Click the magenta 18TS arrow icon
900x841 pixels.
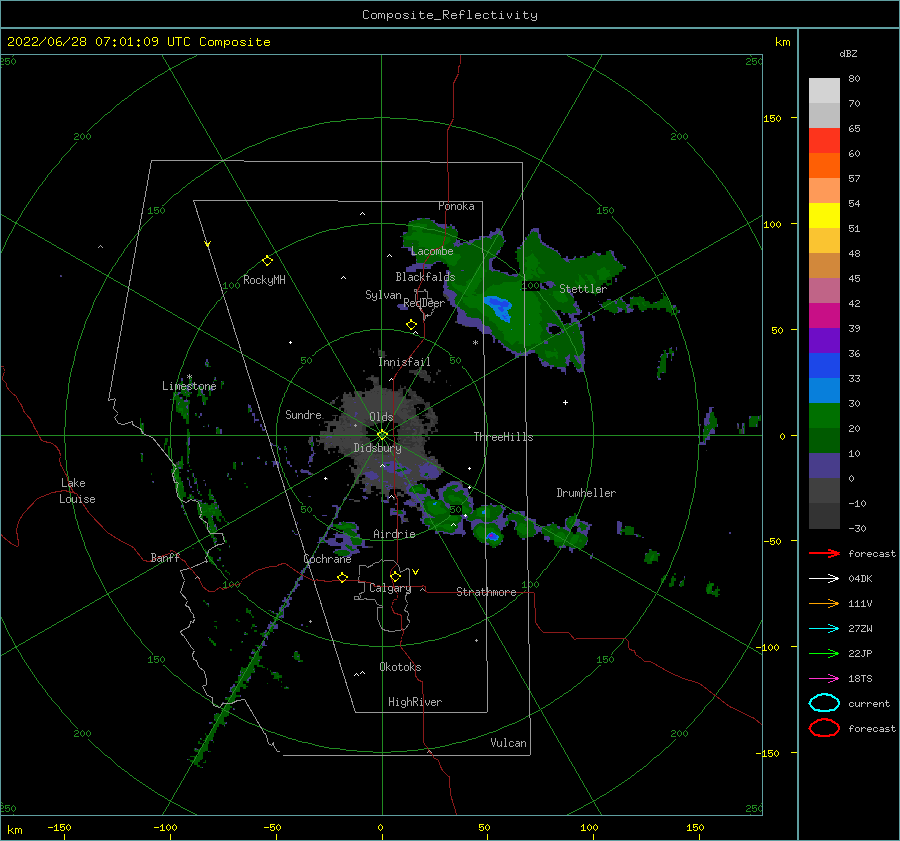824,679
